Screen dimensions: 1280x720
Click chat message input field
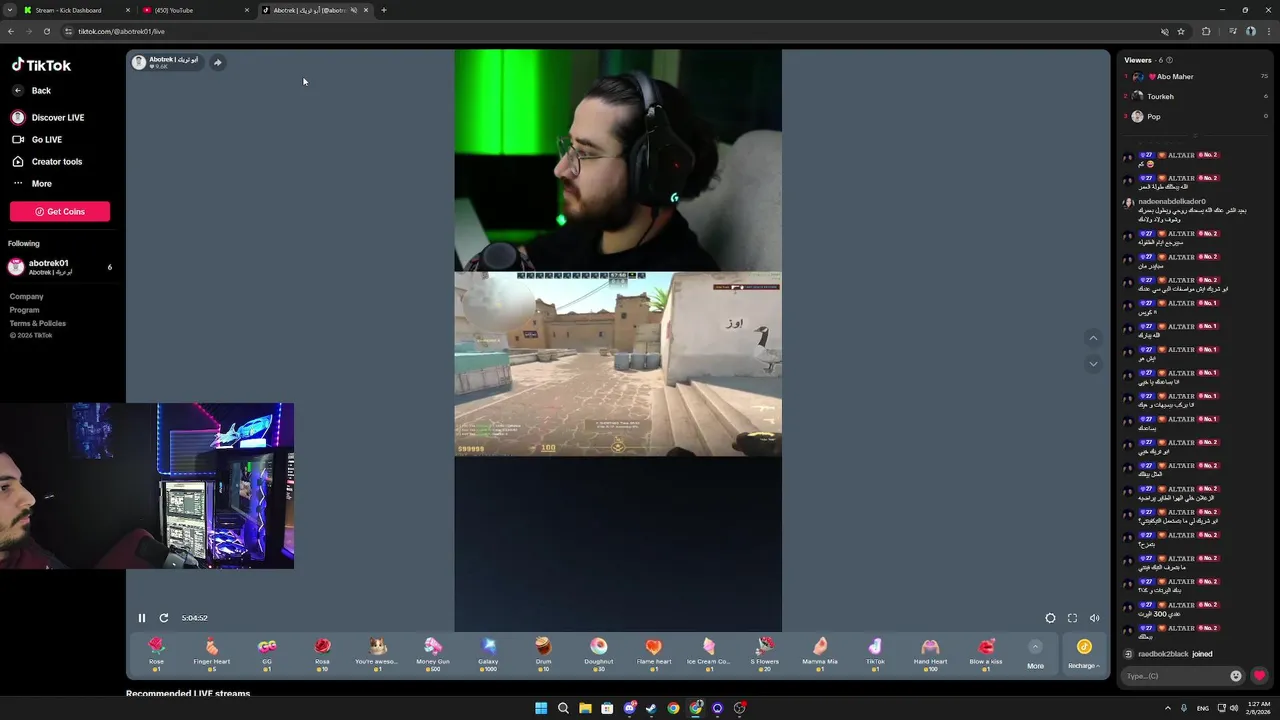[1175, 676]
